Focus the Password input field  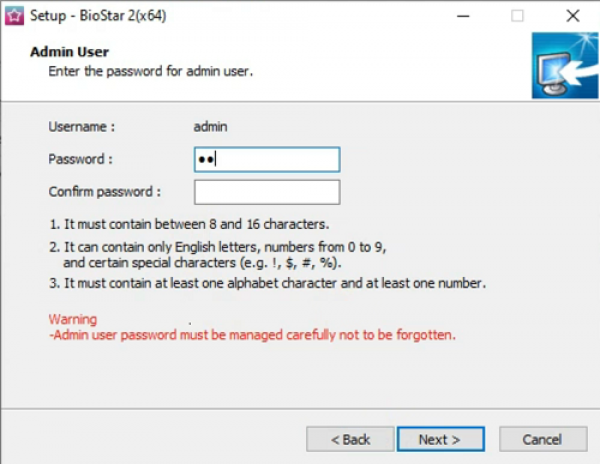pos(267,160)
